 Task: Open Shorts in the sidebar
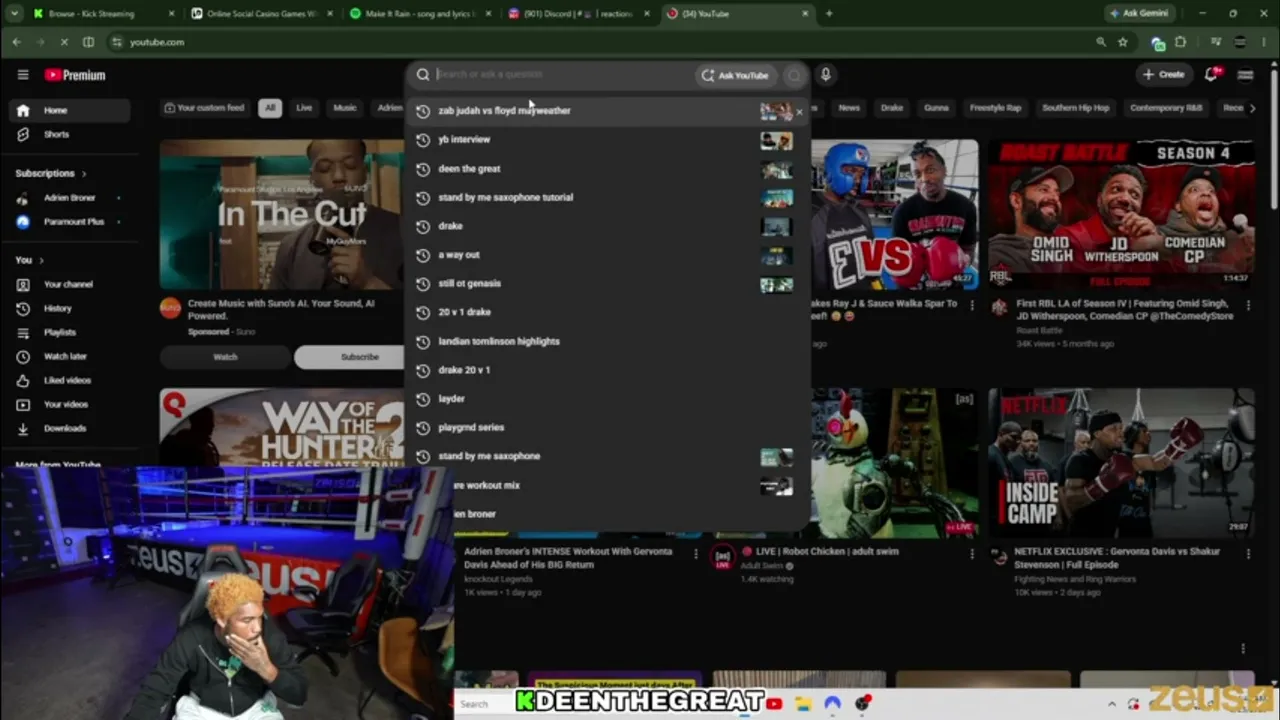pyautogui.click(x=70, y=134)
